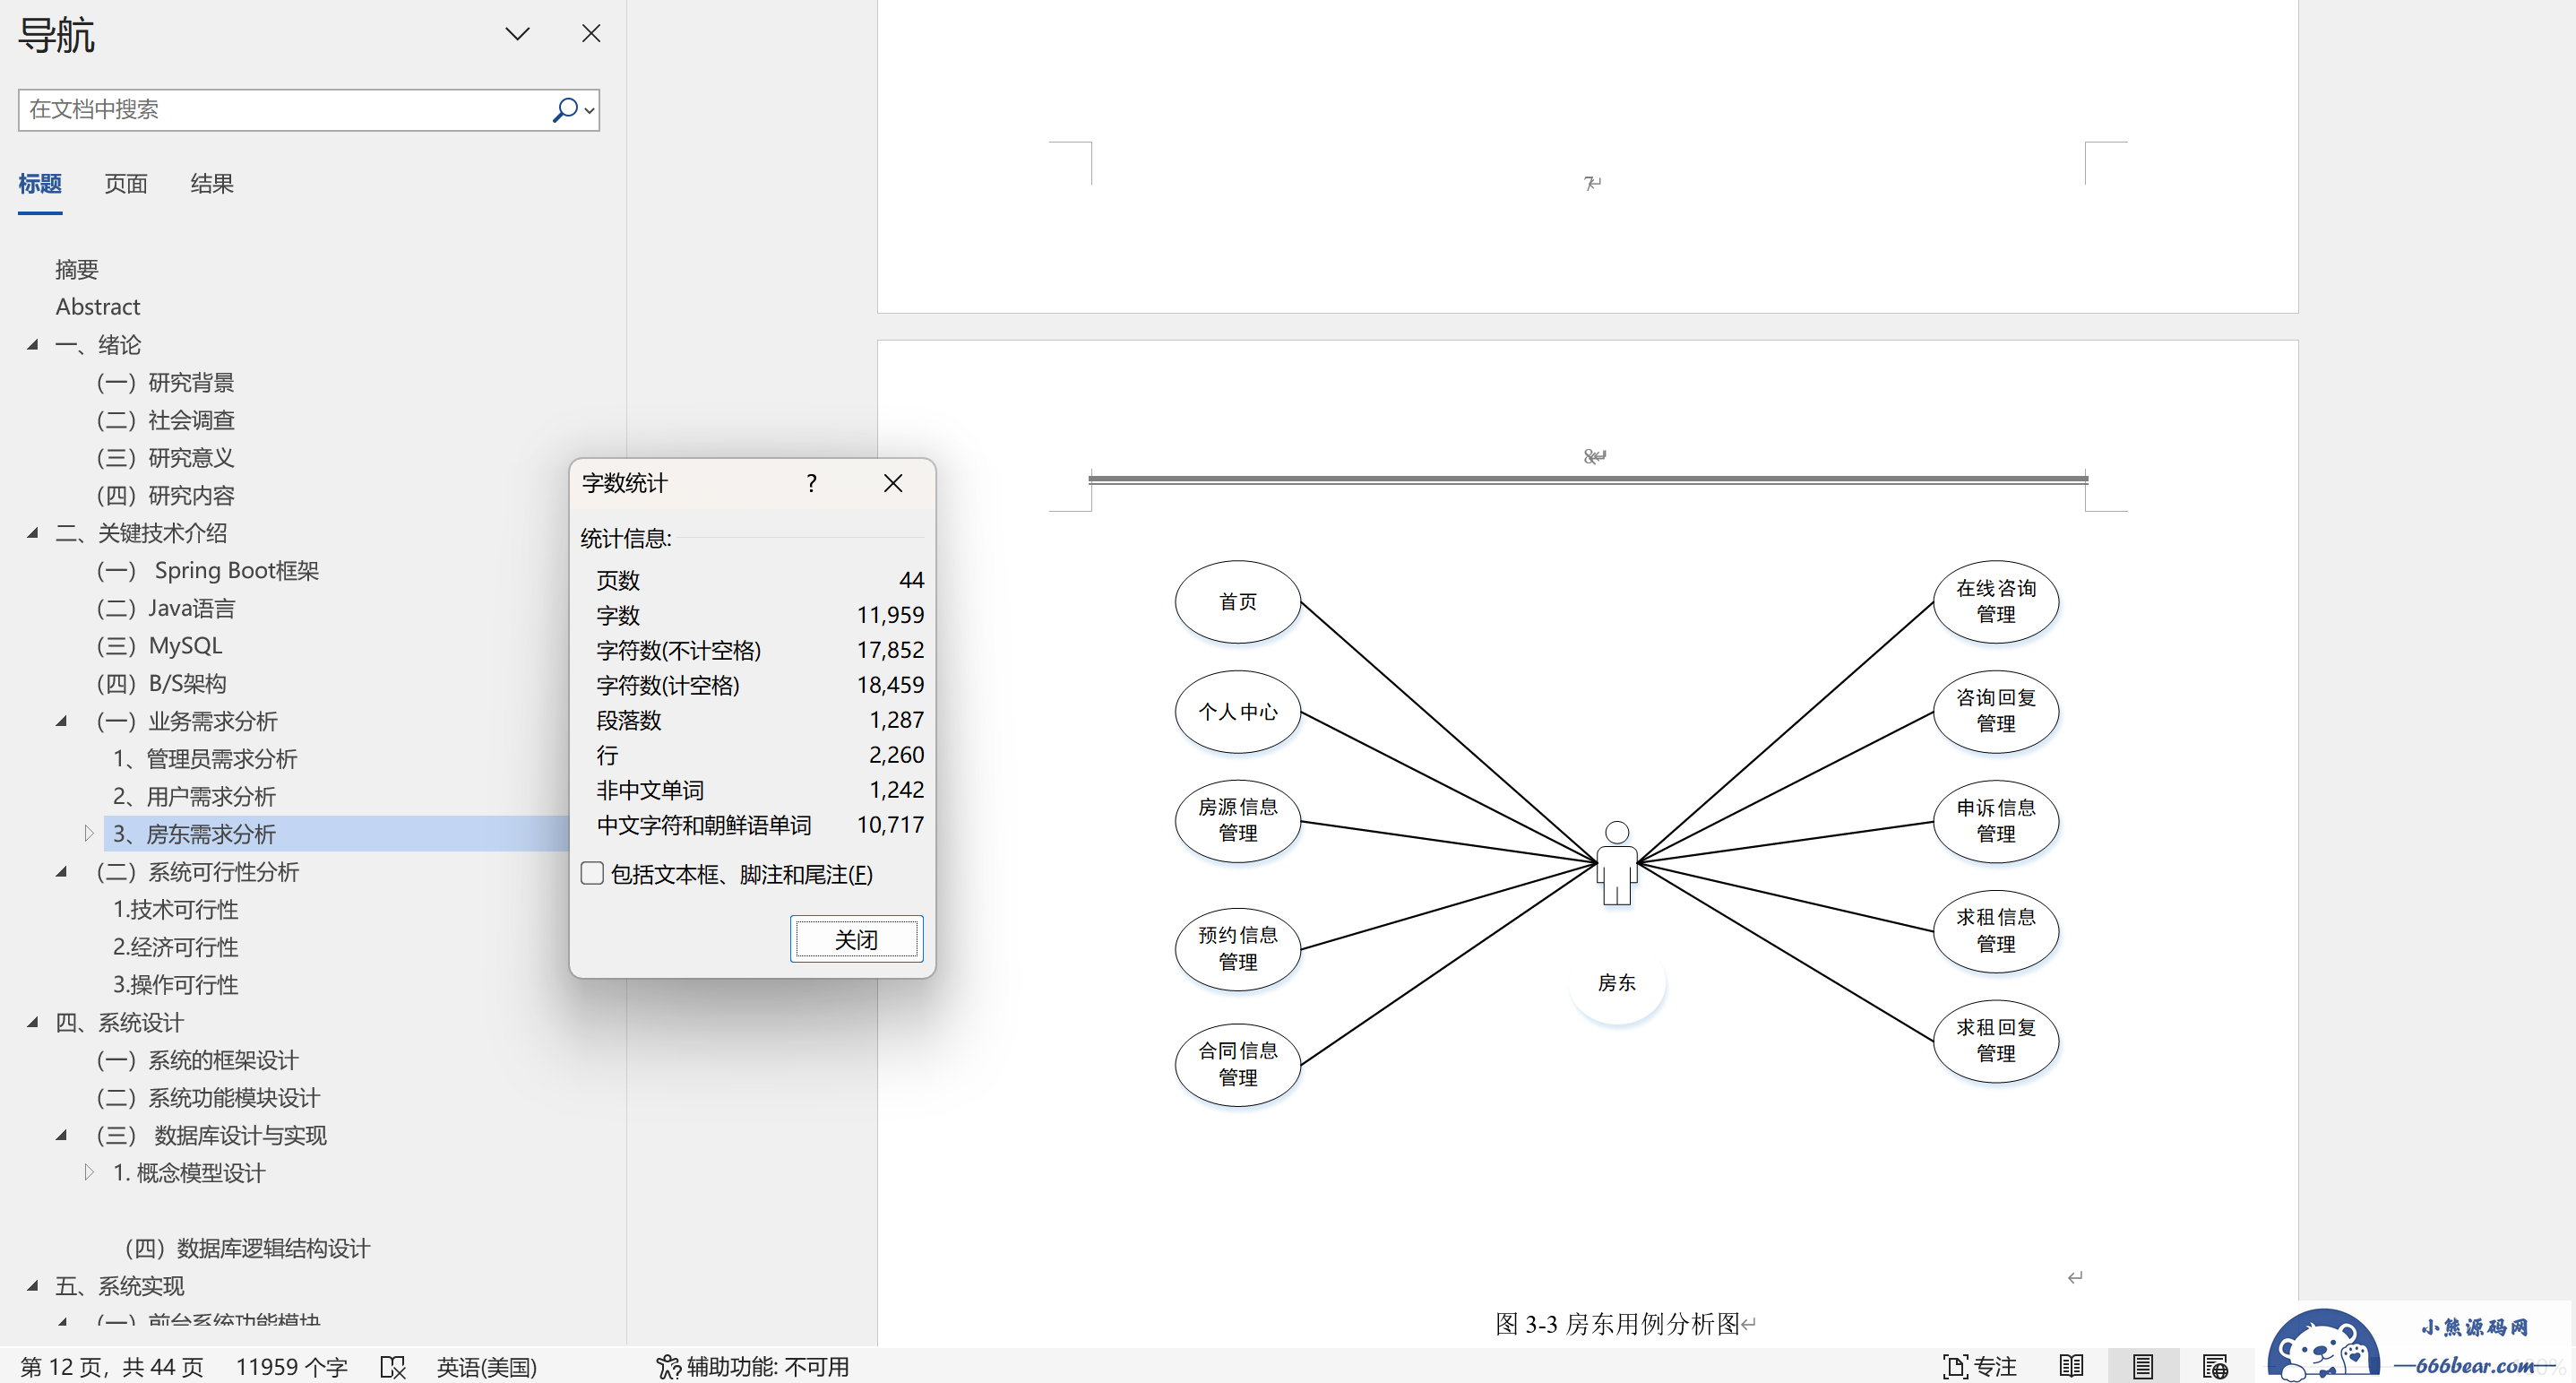Collapse the 一、绪论 heading
Viewport: 2576px width, 1383px height.
(x=33, y=345)
